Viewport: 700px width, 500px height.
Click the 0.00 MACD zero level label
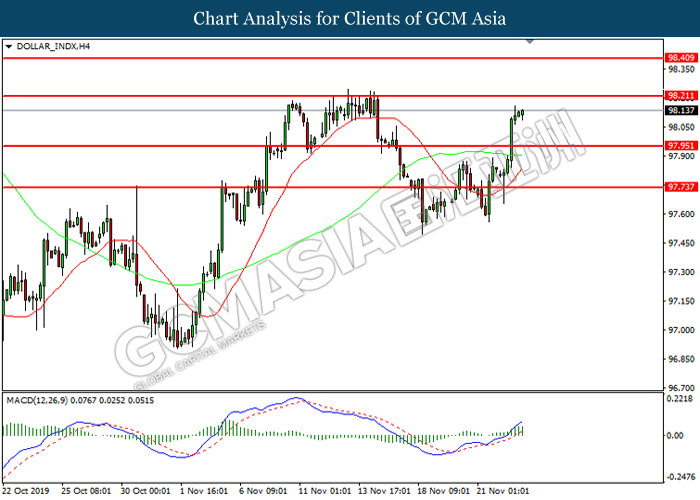tap(675, 435)
